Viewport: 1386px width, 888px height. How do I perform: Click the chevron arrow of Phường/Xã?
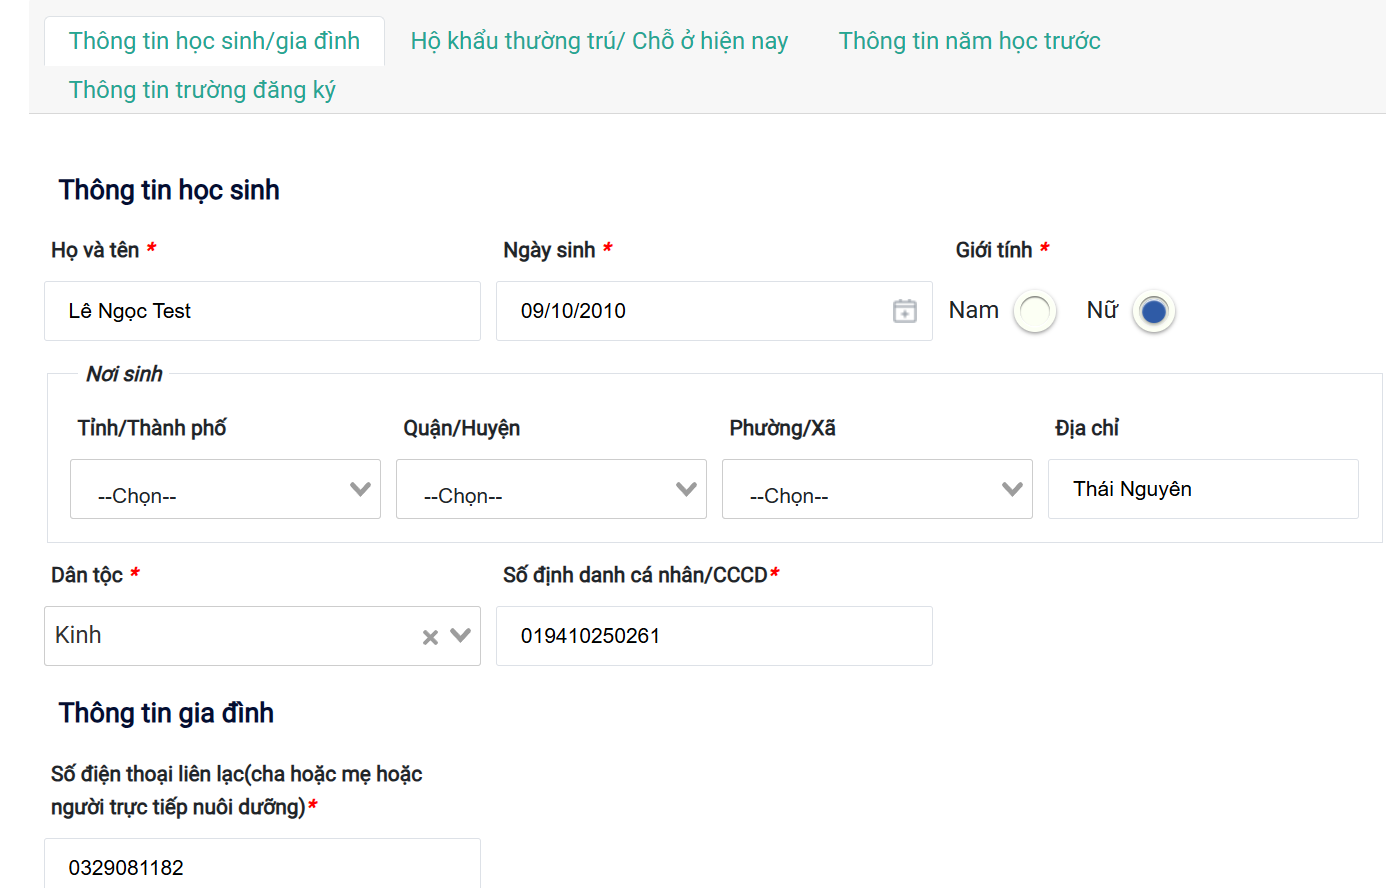(1012, 489)
